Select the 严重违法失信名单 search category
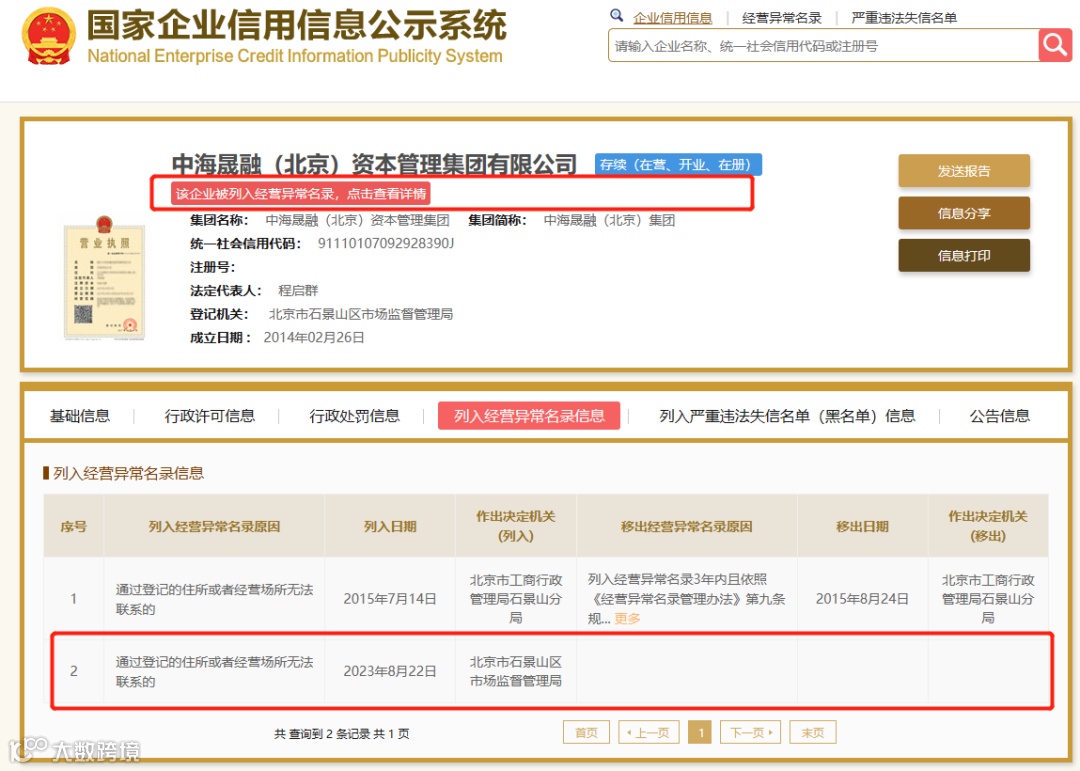The image size is (1080, 771). click(904, 18)
